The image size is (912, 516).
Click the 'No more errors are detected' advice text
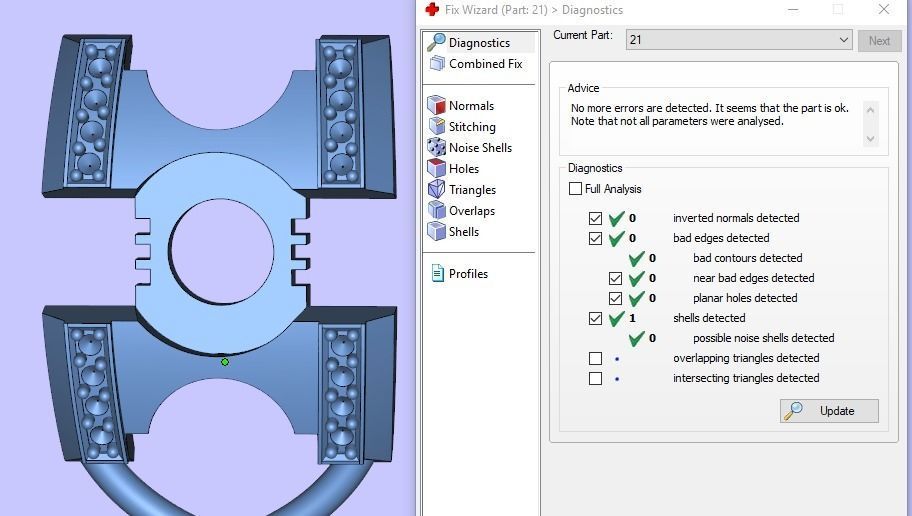tap(709, 115)
